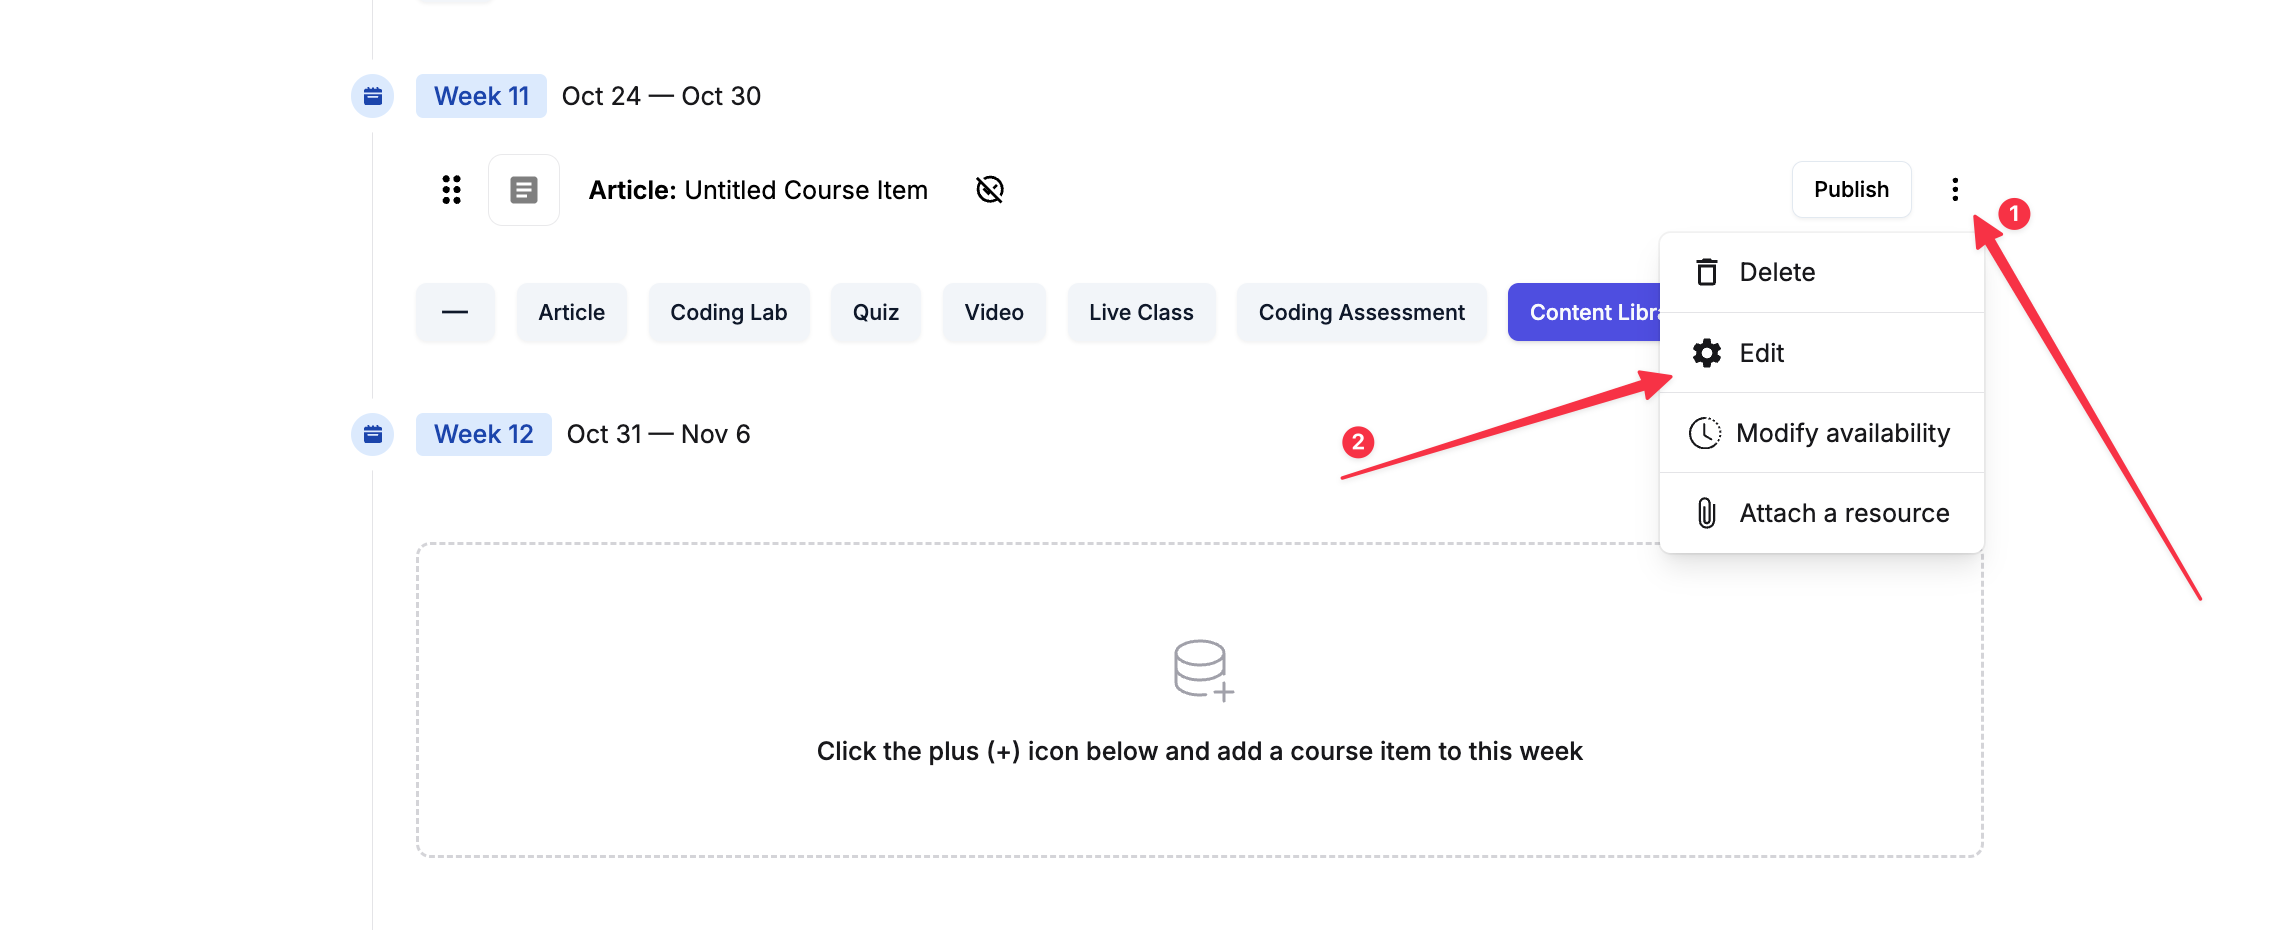Add a Coding Lab item
The width and height of the screenshot is (2294, 930).
point(728,313)
